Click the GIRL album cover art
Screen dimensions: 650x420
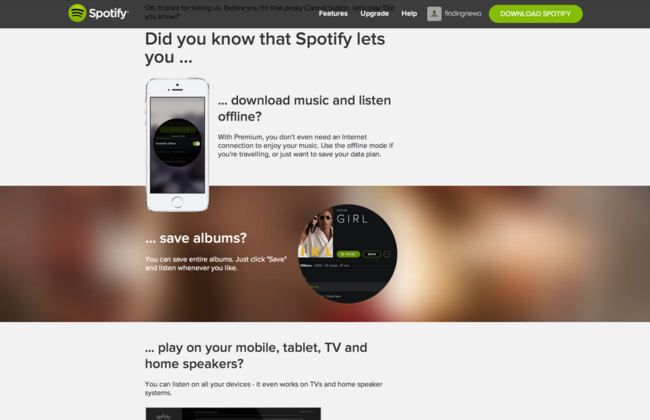[316, 232]
